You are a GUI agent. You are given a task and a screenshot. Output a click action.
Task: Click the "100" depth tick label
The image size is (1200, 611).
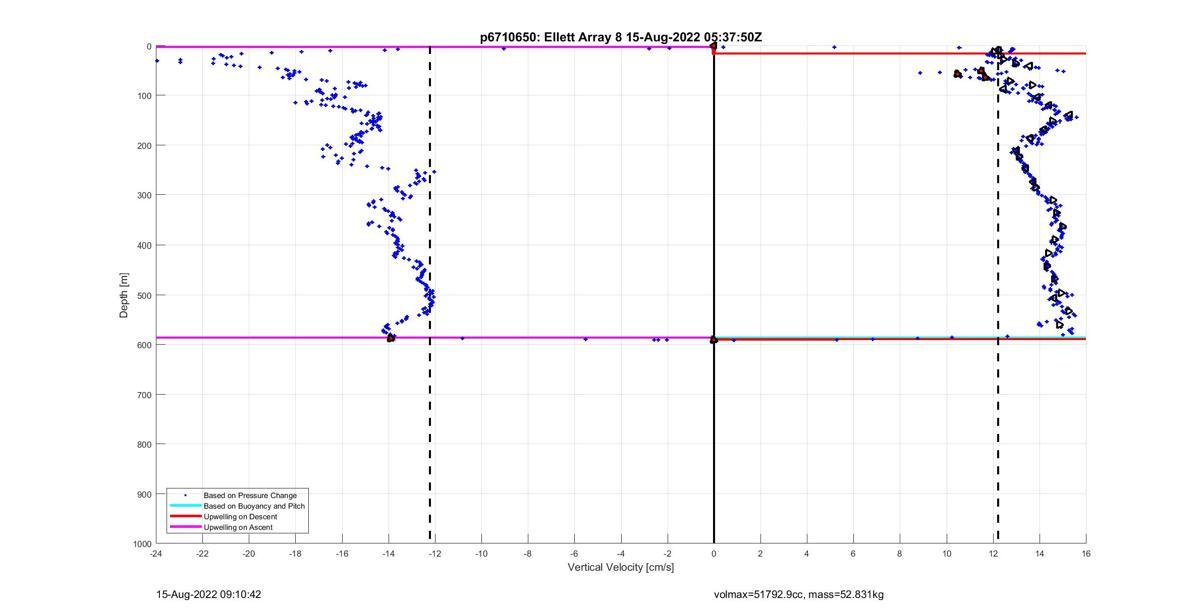[x=144, y=96]
